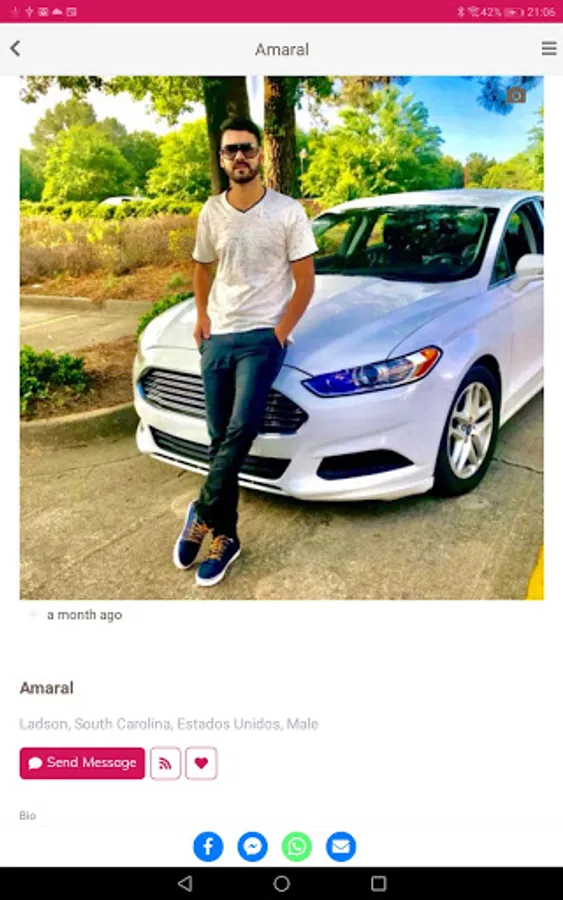The image size is (563, 900).
Task: Tap the camera icon on the photo
Action: tap(516, 95)
